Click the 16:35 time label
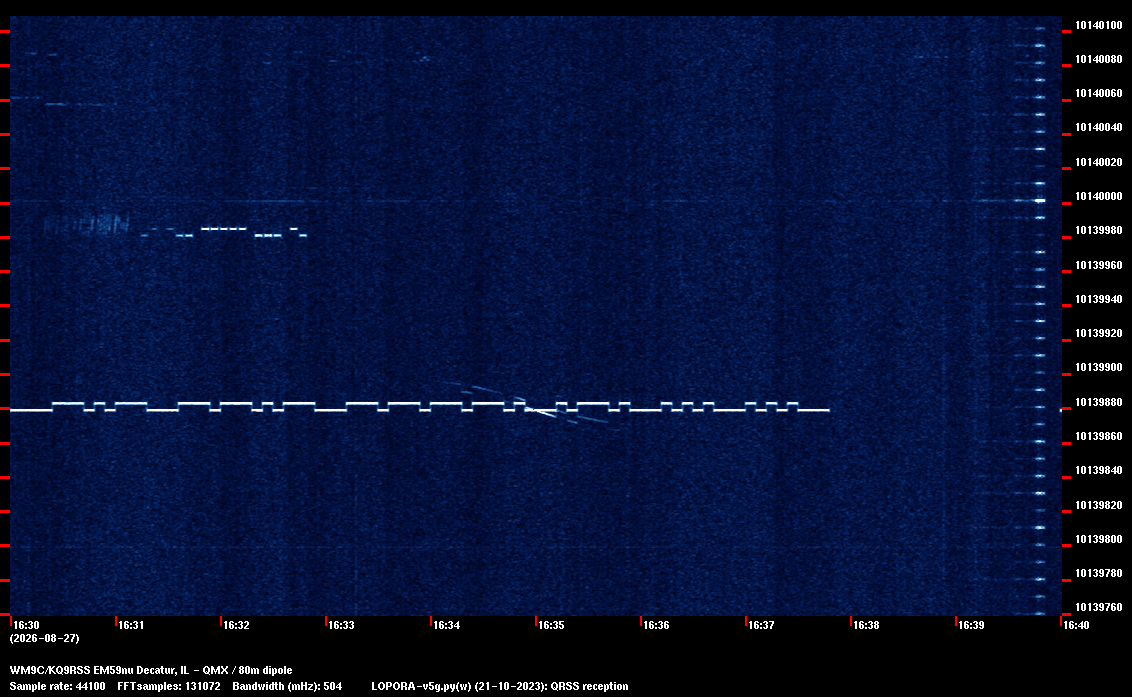 click(551, 625)
